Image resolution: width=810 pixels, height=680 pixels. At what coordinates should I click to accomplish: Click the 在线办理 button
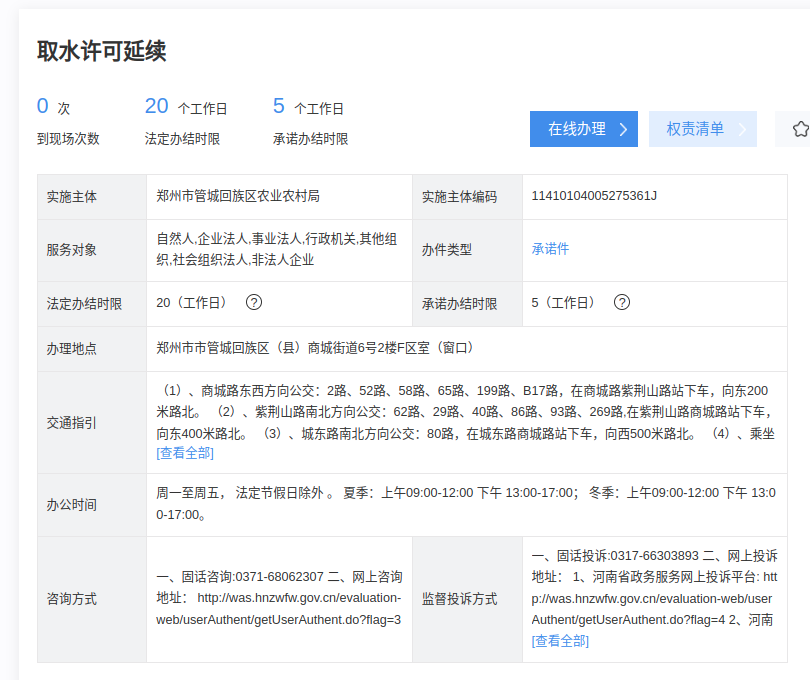pos(584,129)
